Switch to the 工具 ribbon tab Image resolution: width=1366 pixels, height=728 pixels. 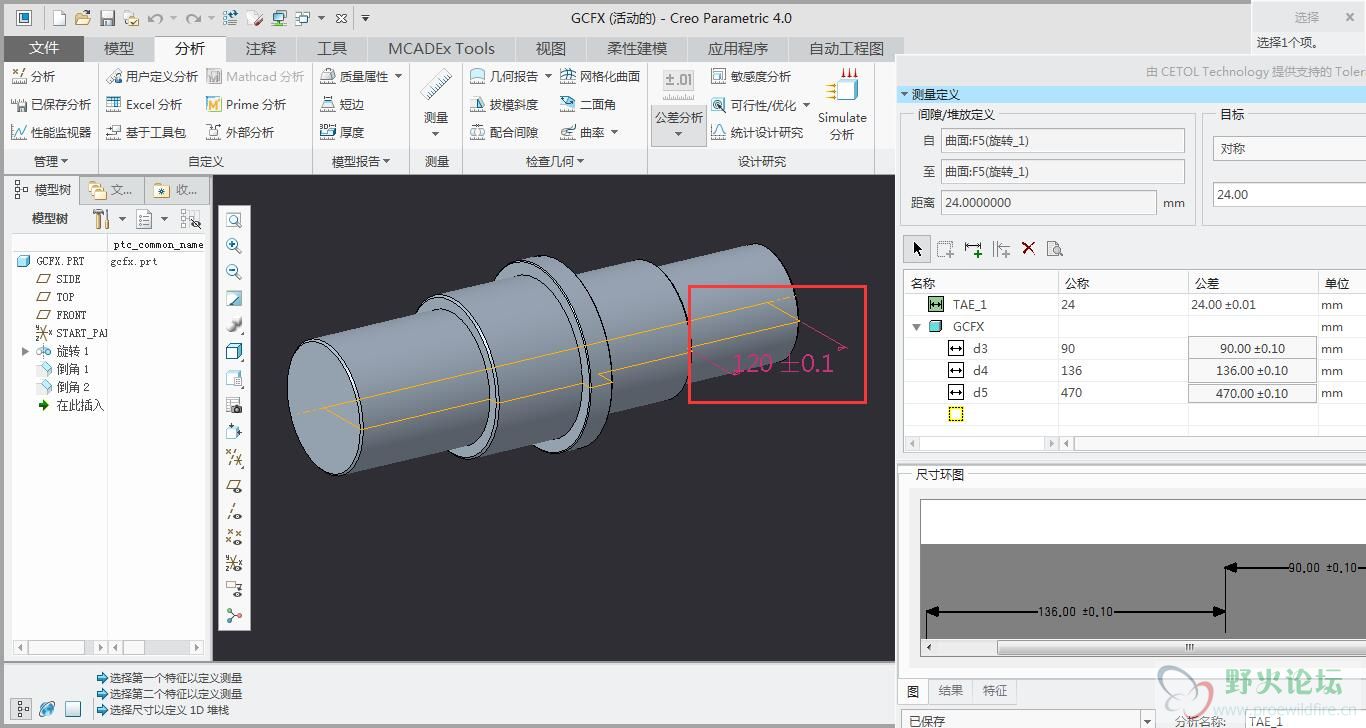(x=332, y=48)
